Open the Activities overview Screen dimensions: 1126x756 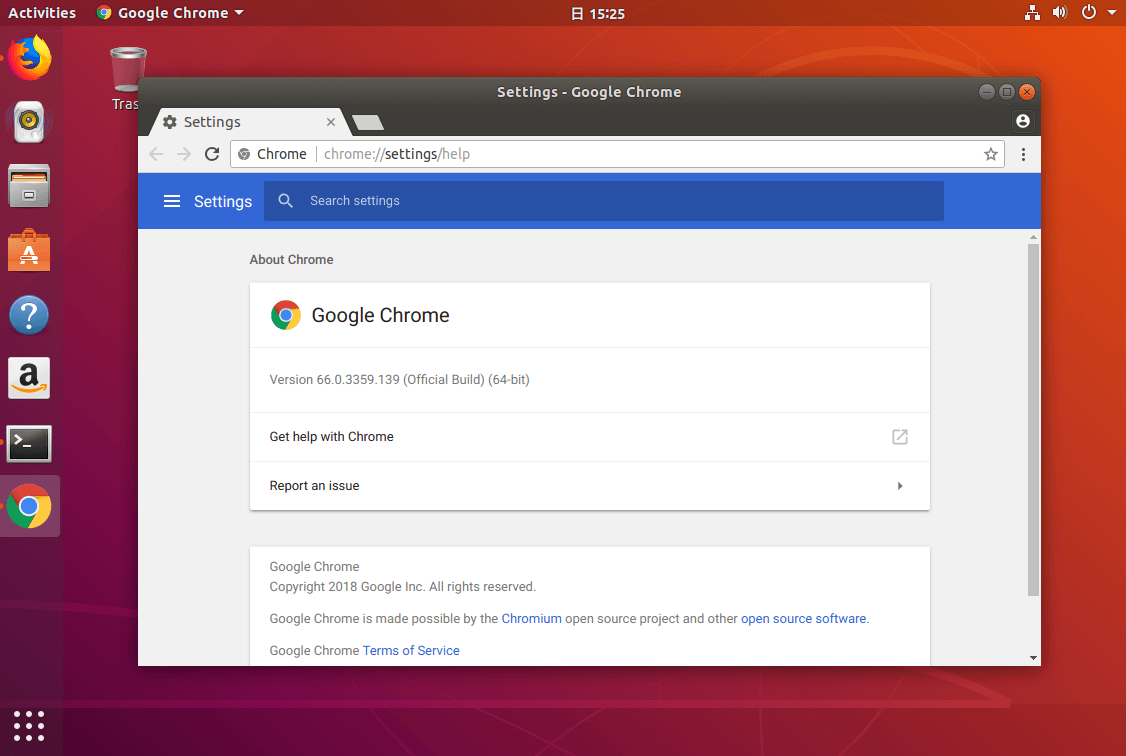coord(42,13)
